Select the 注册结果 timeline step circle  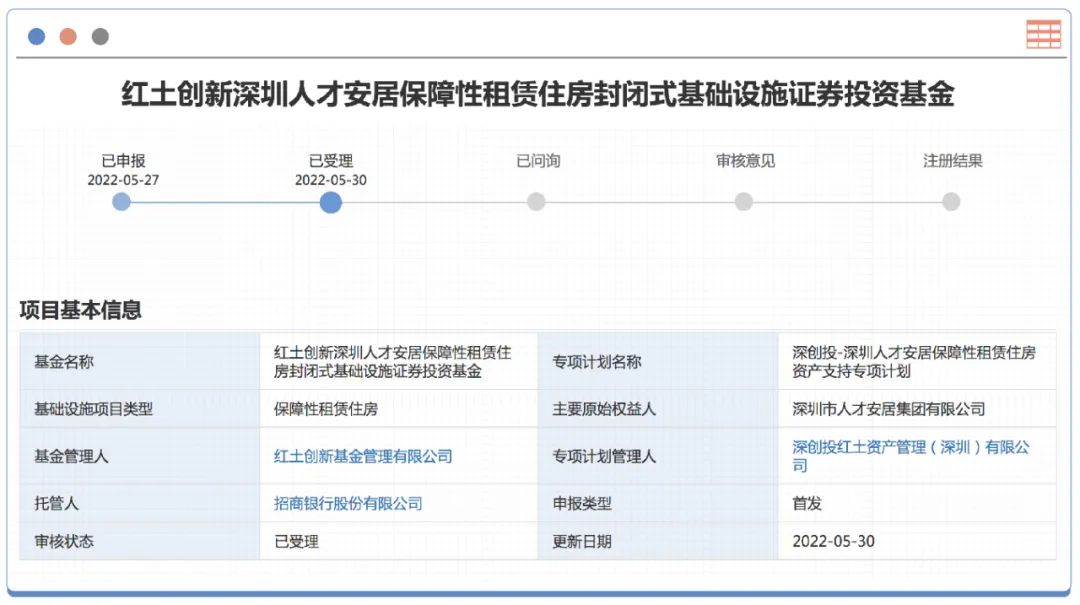(951, 202)
